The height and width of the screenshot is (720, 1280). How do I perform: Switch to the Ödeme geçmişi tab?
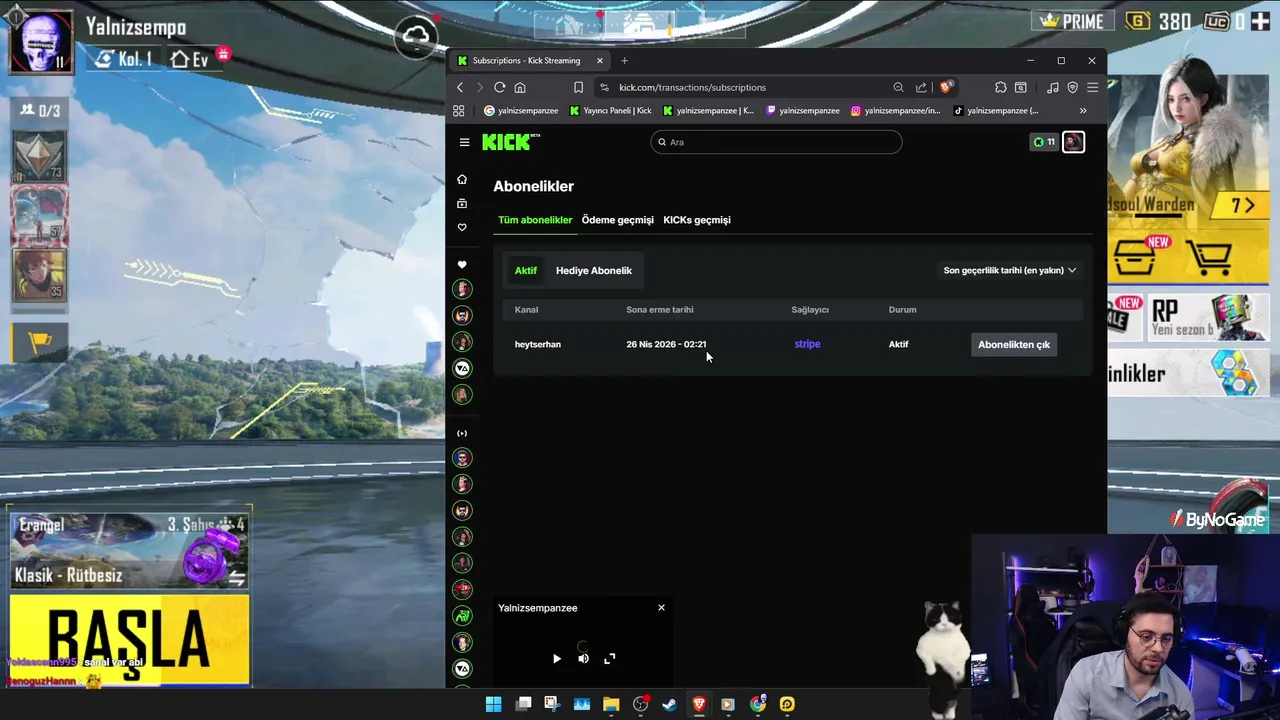pos(618,220)
